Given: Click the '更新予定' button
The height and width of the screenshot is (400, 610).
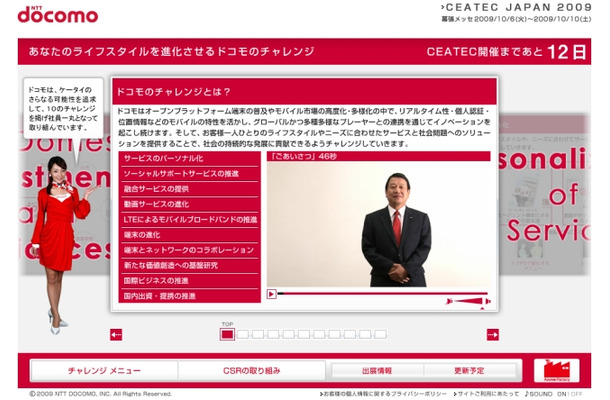Looking at the screenshot, I should click(470, 371).
